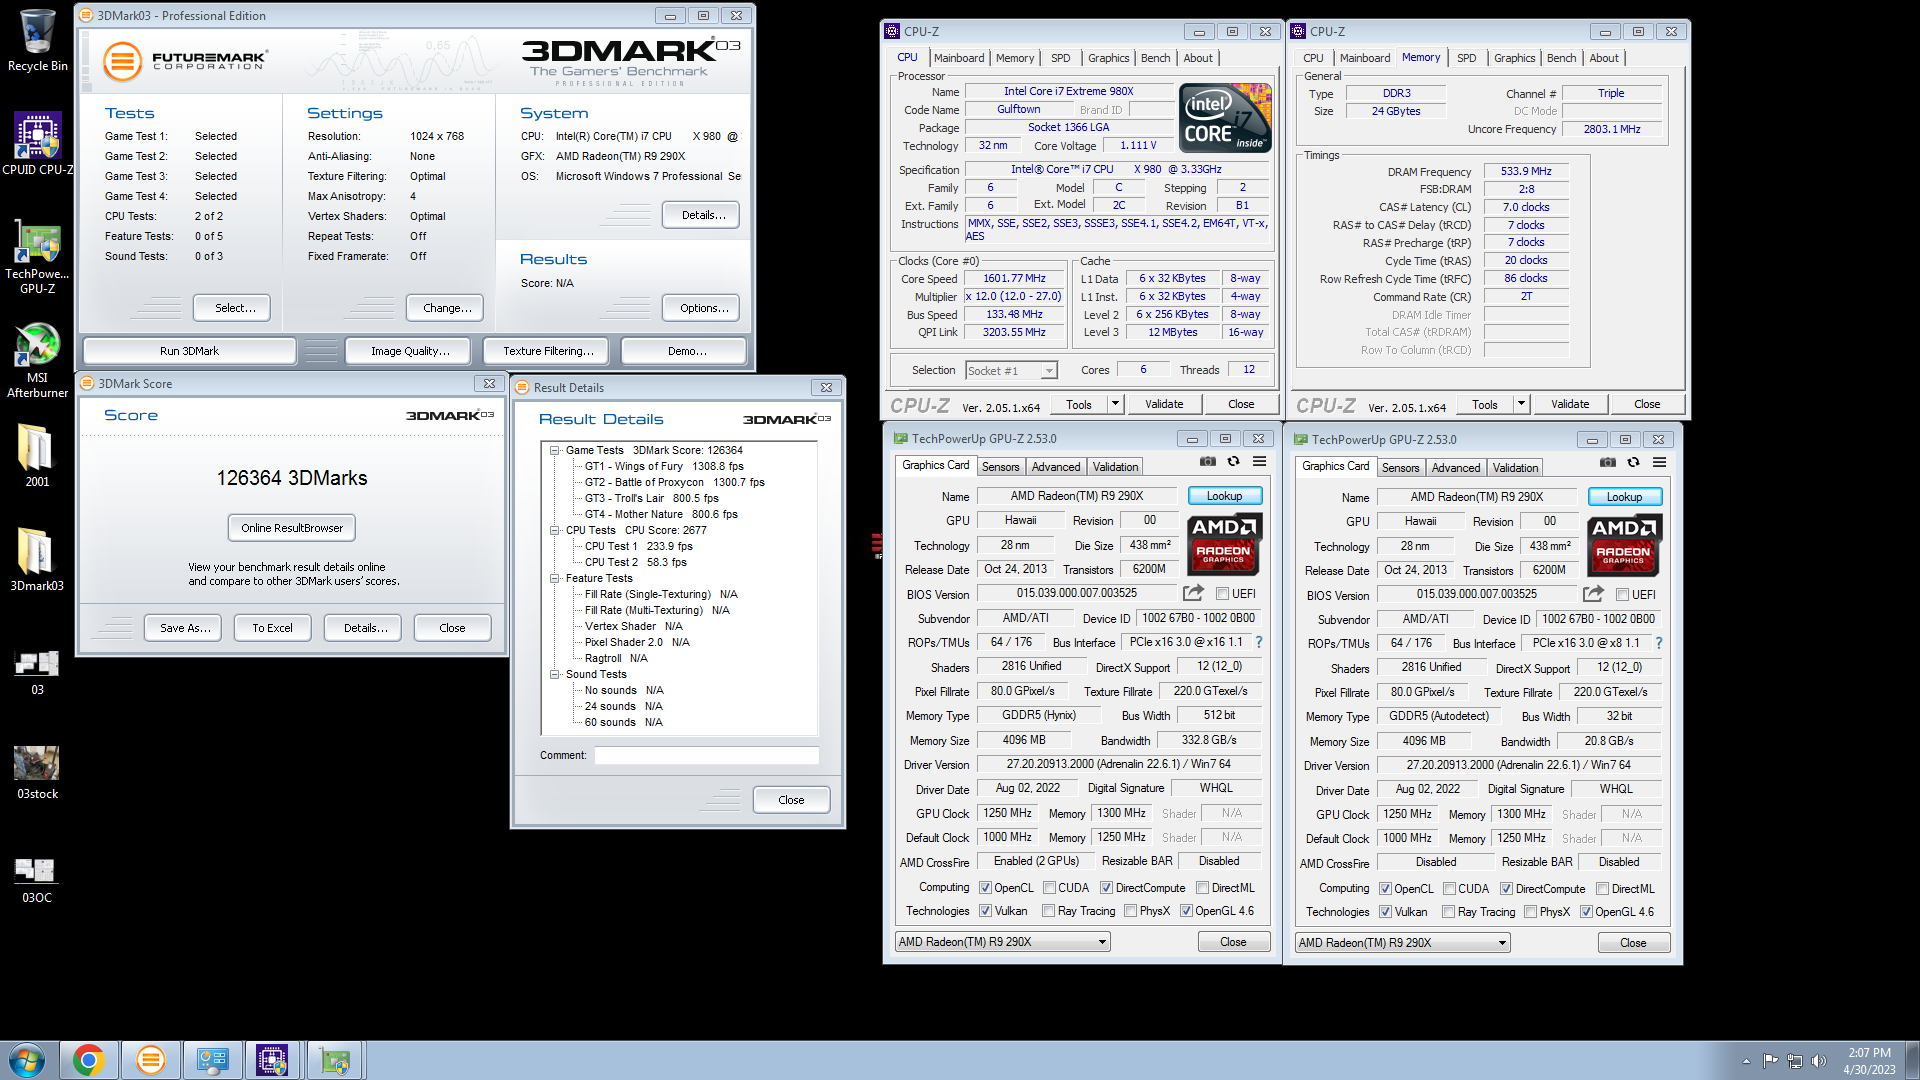
Task: Open the Advanced tab in the right GPU-Z window
Action: click(1456, 468)
